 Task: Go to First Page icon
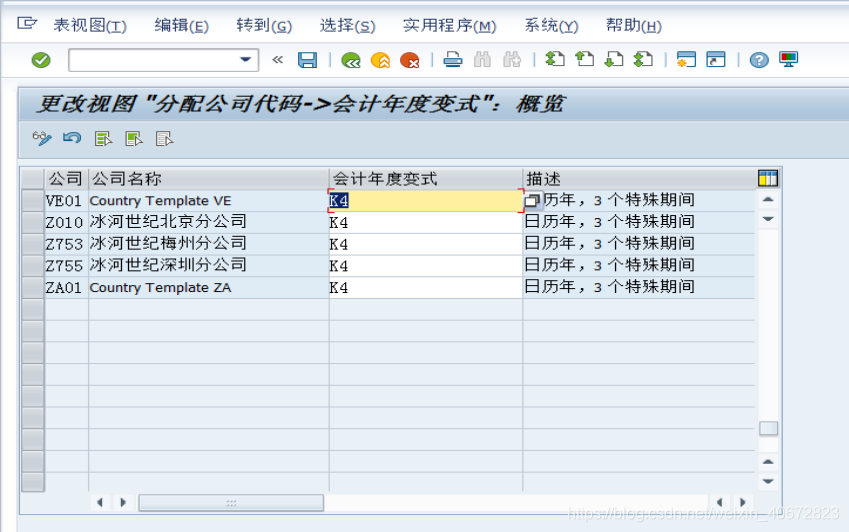(555, 59)
